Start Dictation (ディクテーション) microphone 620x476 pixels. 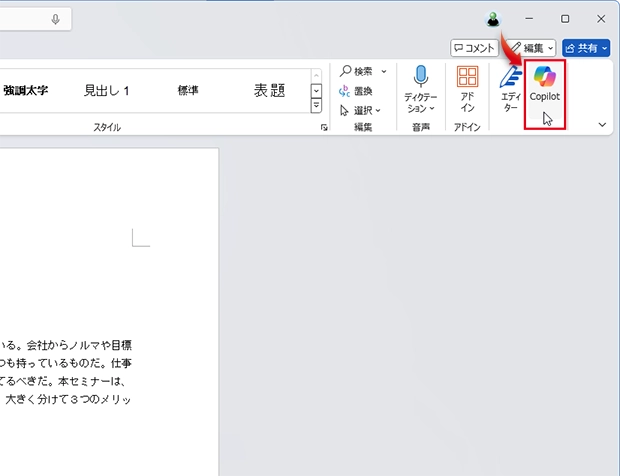click(x=420, y=90)
